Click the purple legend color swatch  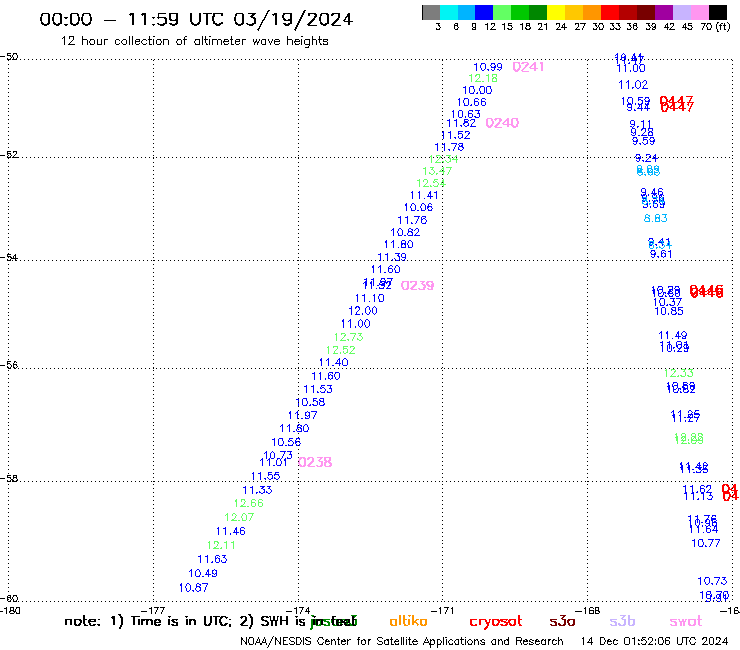click(x=664, y=12)
